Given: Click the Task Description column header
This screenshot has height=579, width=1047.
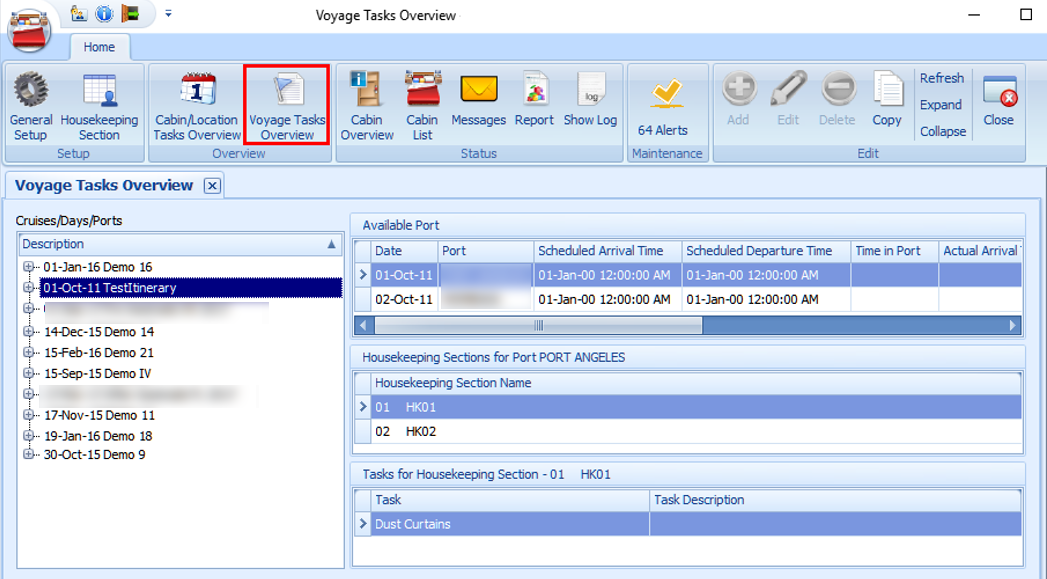Looking at the screenshot, I should [835, 500].
